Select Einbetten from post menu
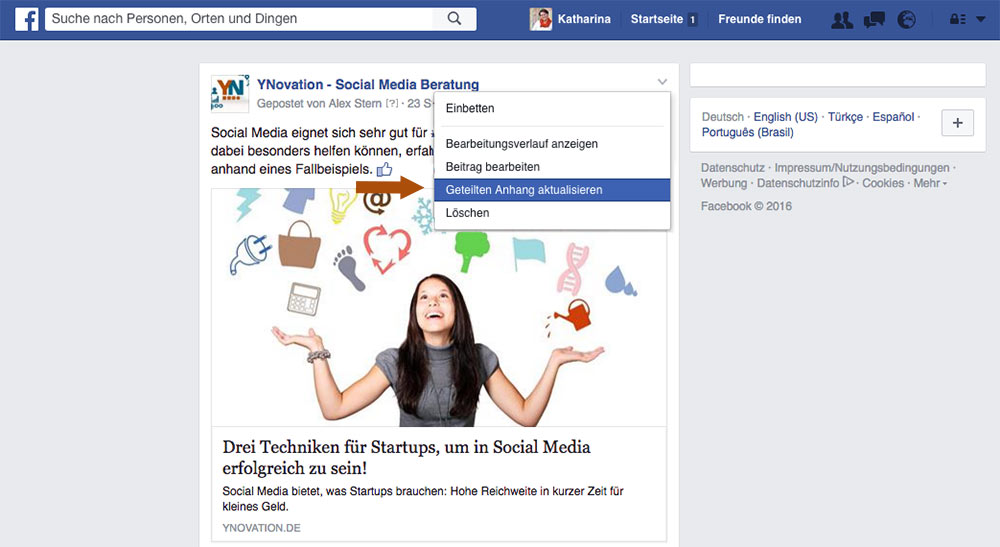 point(552,108)
